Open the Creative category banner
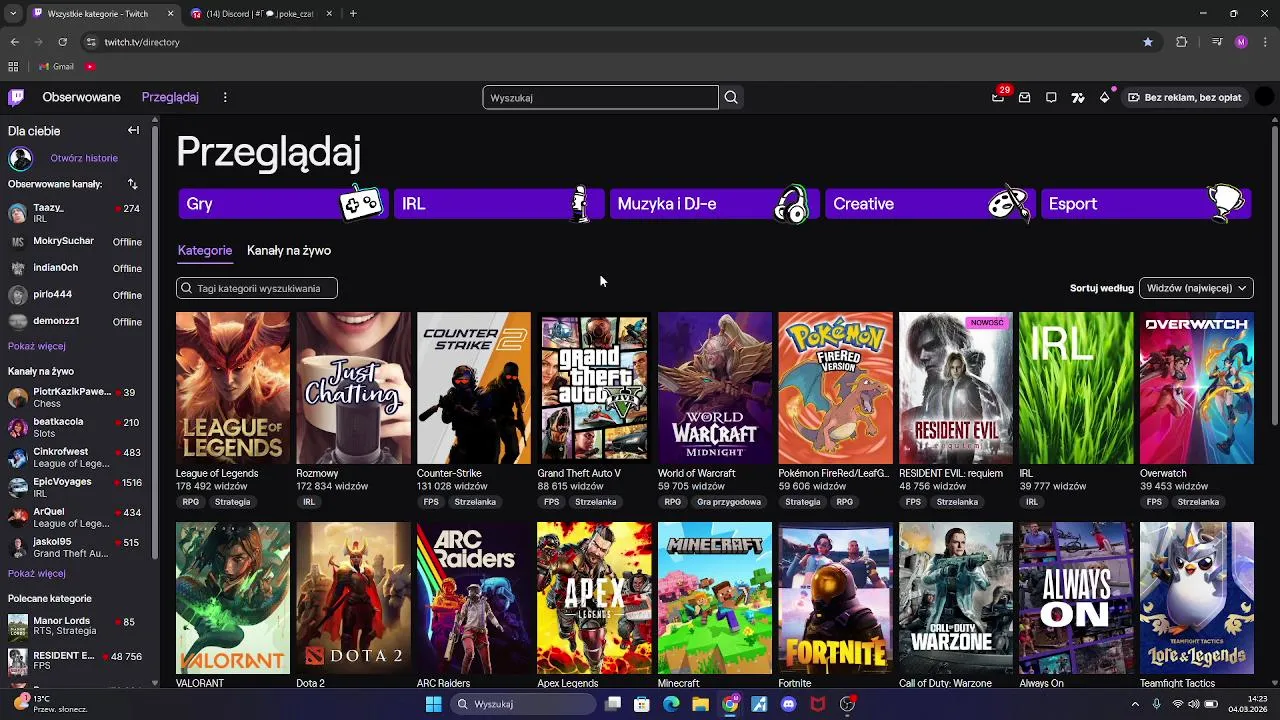 (x=930, y=204)
